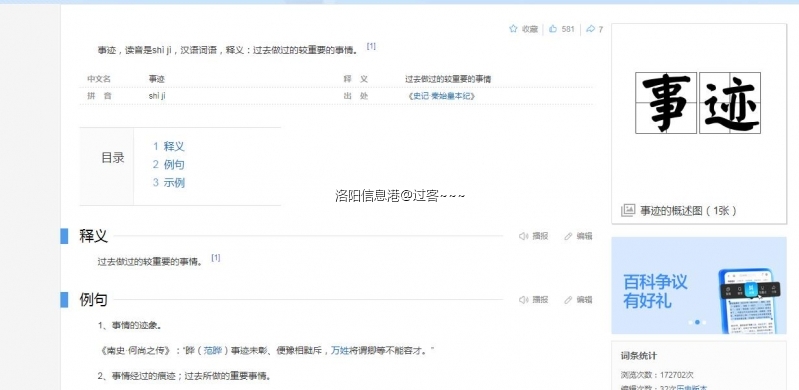Click the 目录 contents label

click(113, 158)
